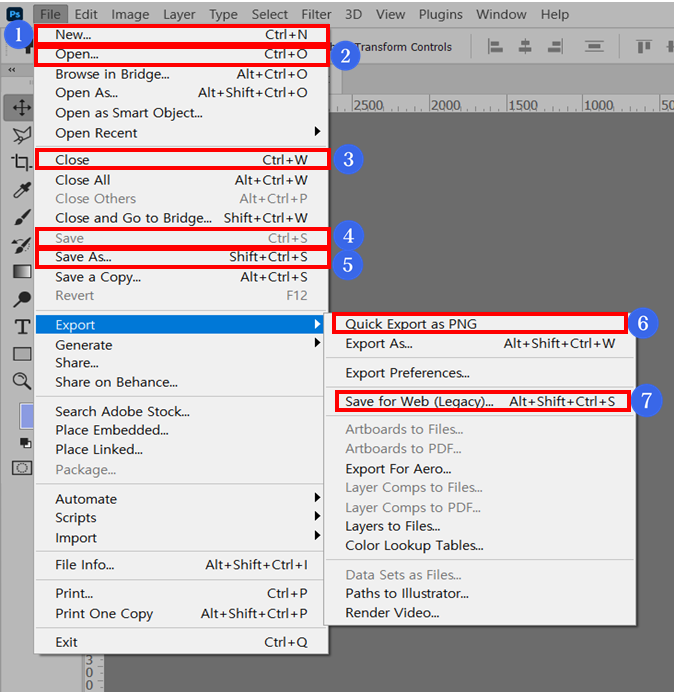Click the Photoshop Ps logo icon

(x=15, y=14)
